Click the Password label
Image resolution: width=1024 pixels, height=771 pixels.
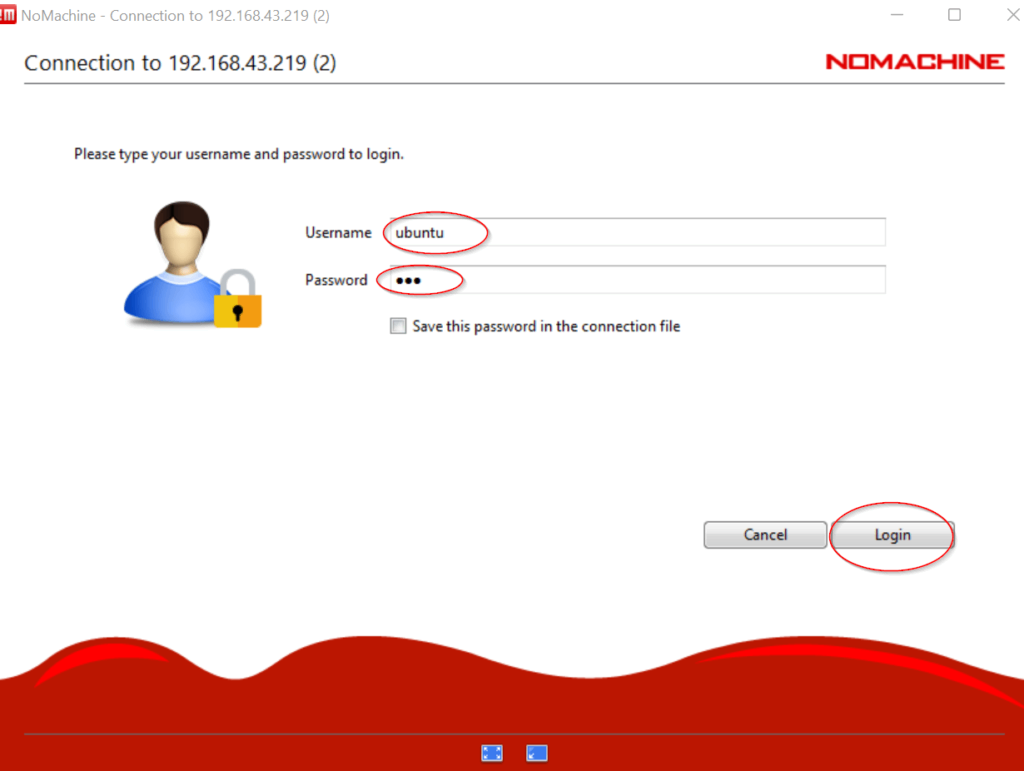pos(336,280)
